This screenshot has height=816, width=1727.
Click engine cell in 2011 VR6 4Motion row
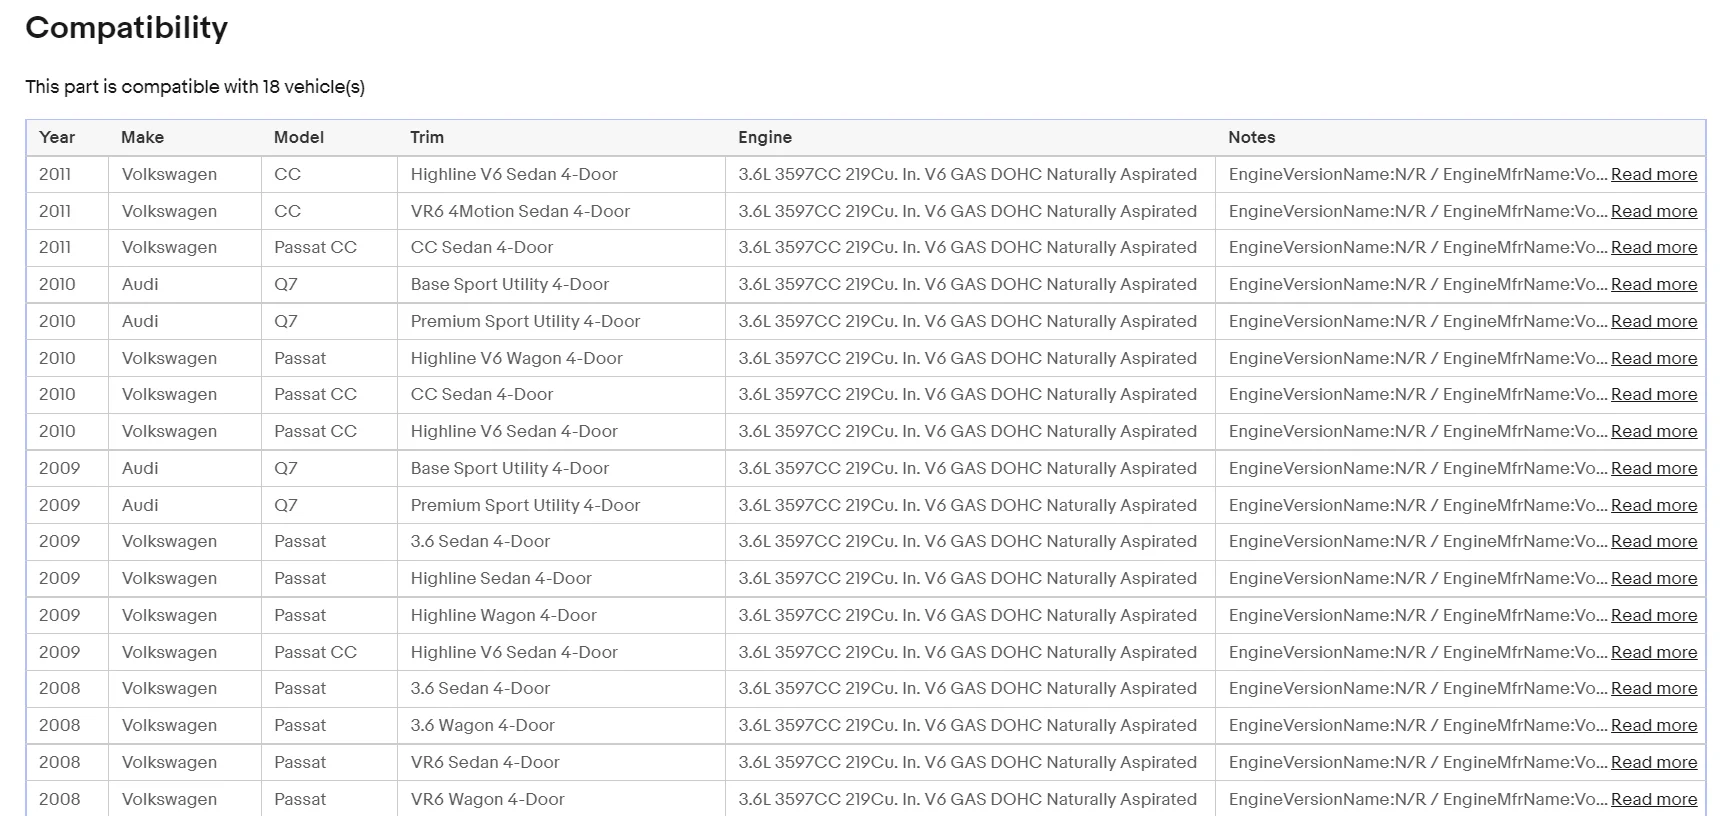click(x=968, y=211)
